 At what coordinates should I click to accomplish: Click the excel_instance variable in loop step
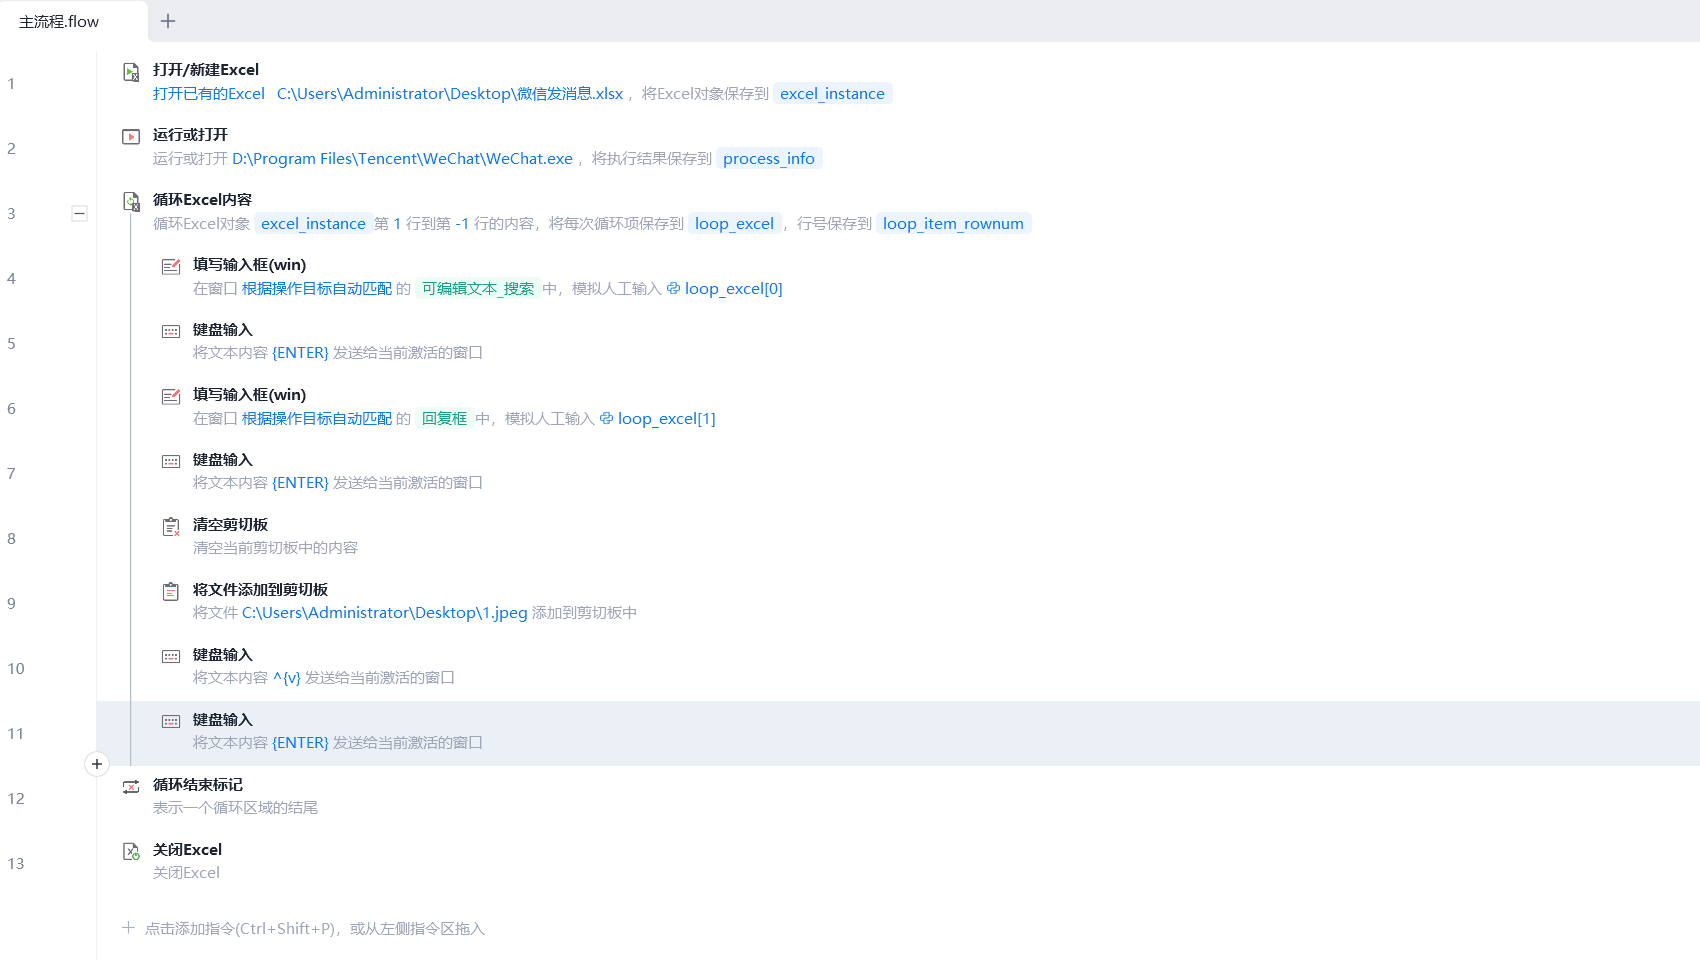313,224
